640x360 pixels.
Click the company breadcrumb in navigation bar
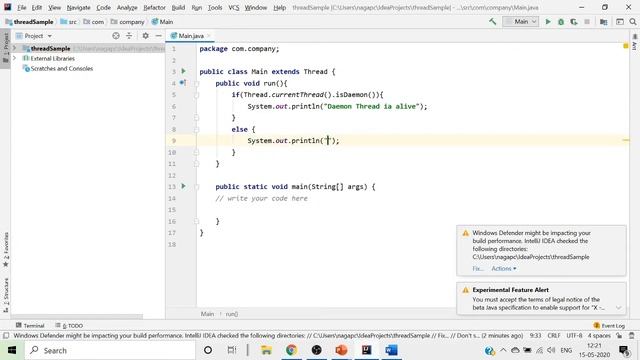(x=127, y=22)
